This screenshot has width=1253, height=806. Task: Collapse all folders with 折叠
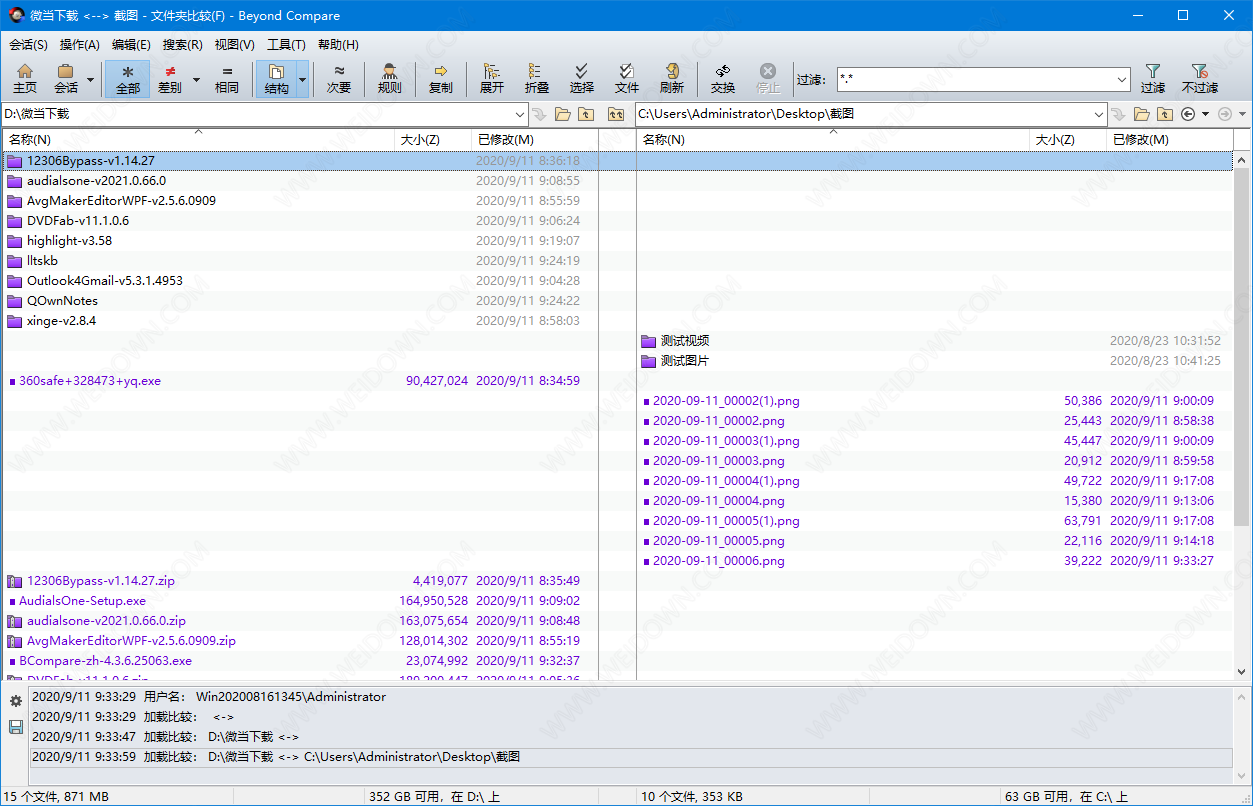(x=537, y=79)
